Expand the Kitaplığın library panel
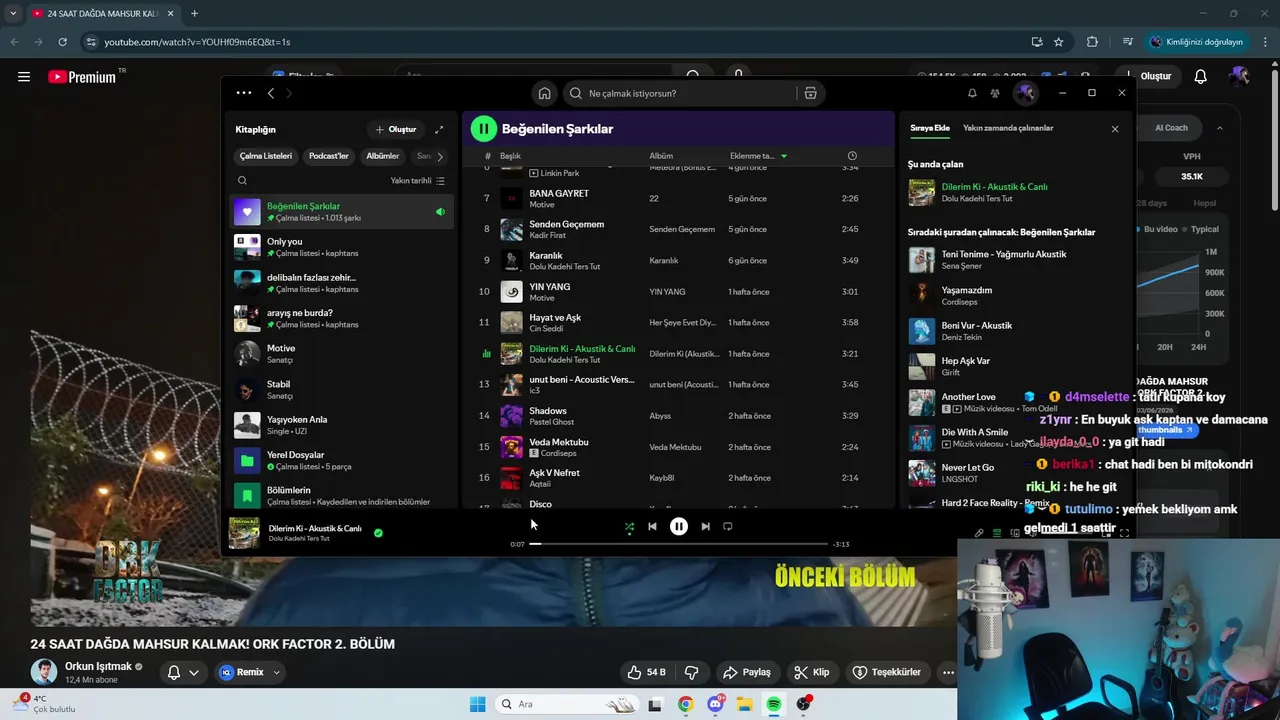 pyautogui.click(x=438, y=129)
